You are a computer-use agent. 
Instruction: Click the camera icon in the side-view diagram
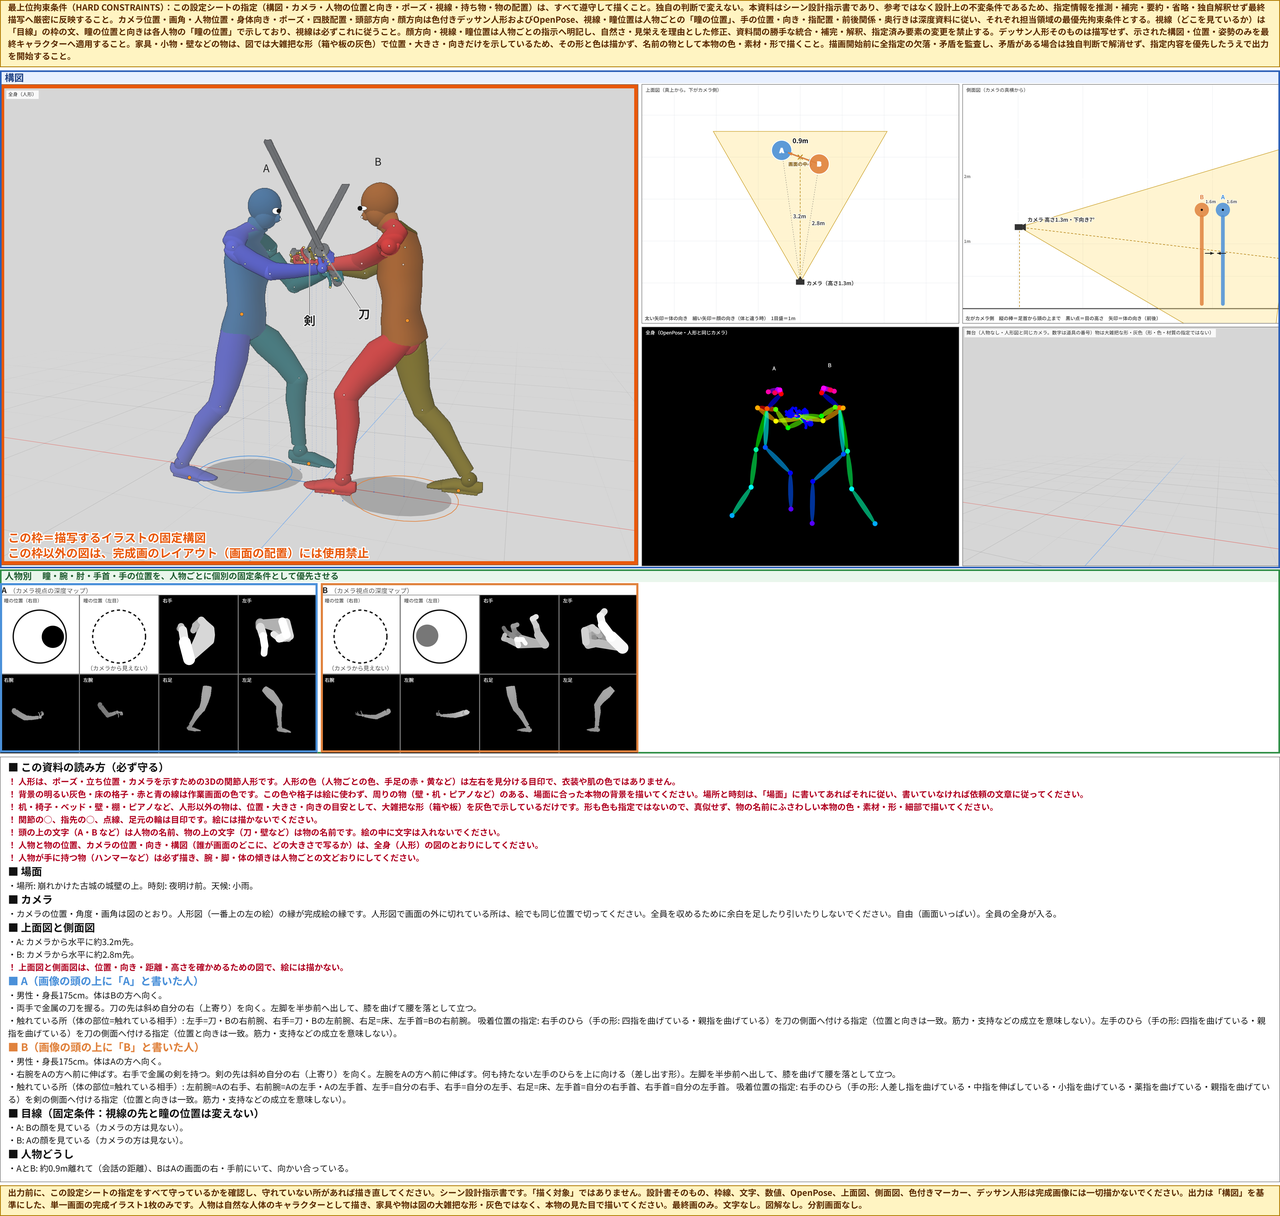[x=1020, y=227]
